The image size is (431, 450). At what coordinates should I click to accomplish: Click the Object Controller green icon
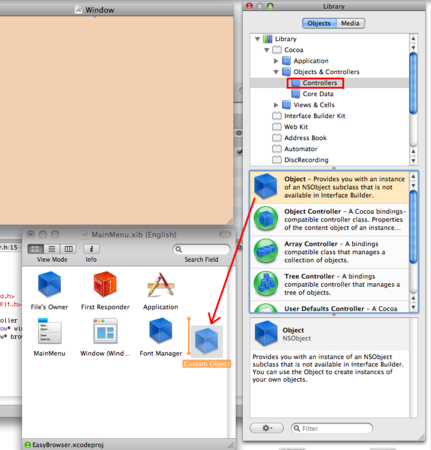[266, 219]
